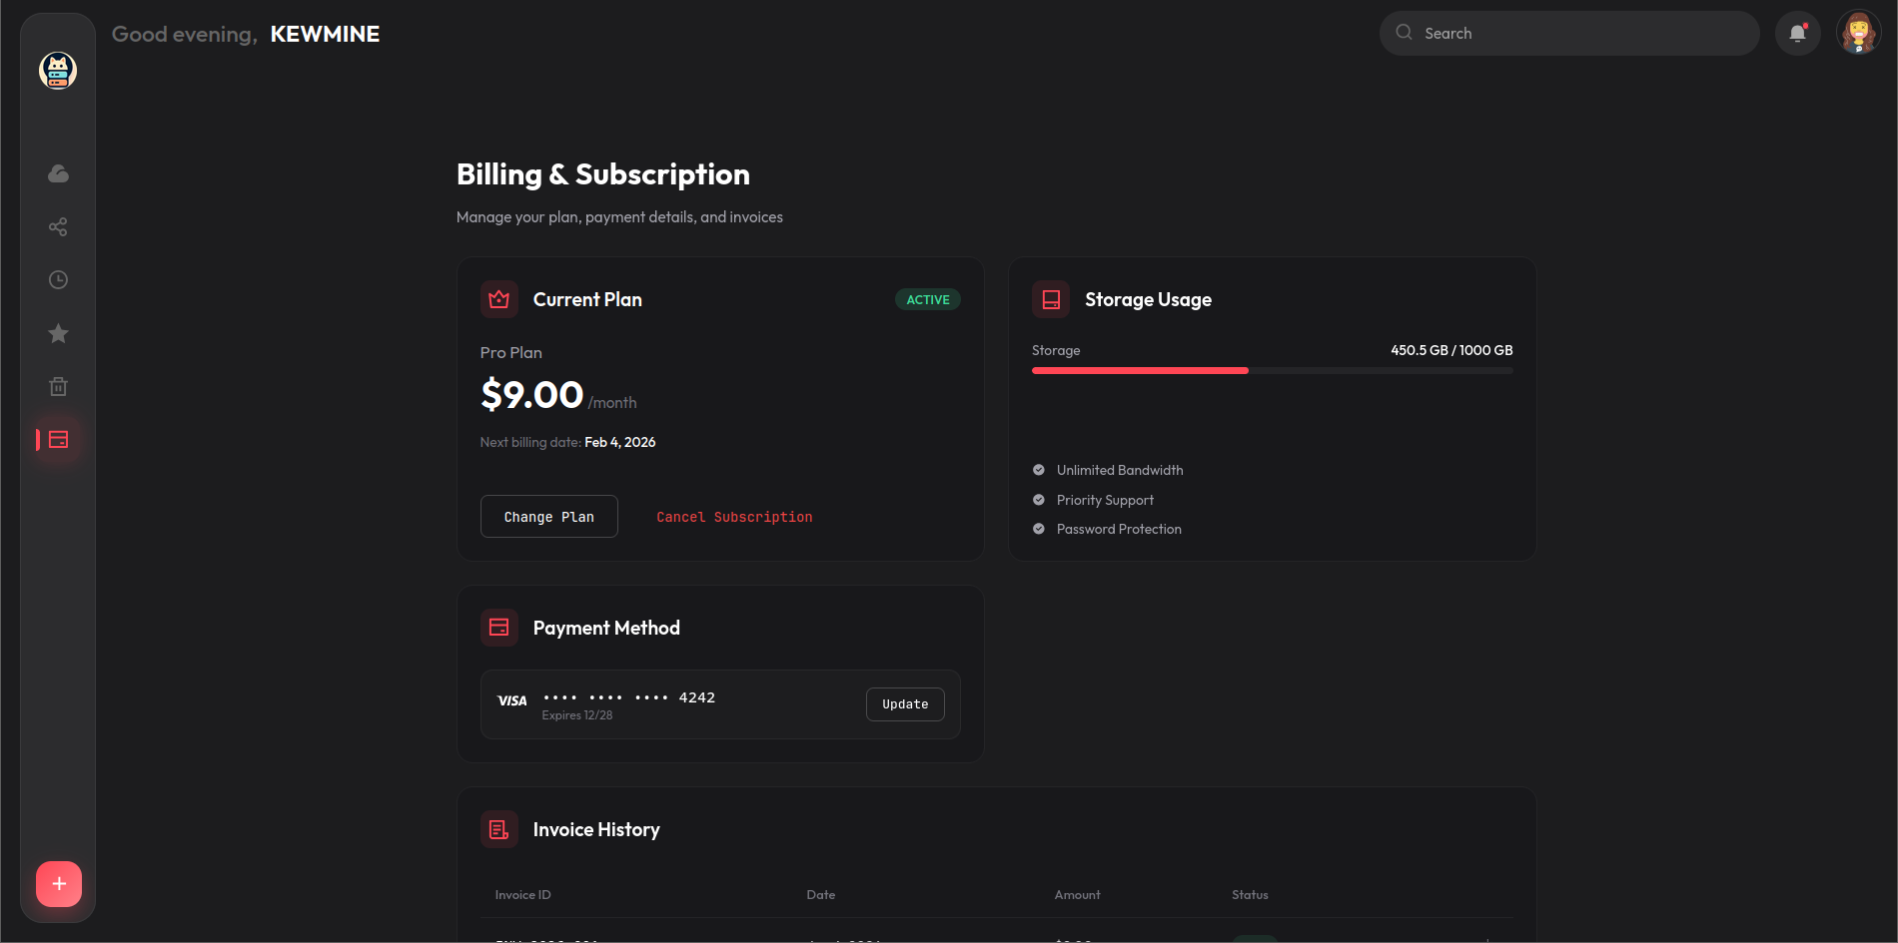The width and height of the screenshot is (1898, 943).
Task: Click the red plus upload button
Action: (x=59, y=884)
